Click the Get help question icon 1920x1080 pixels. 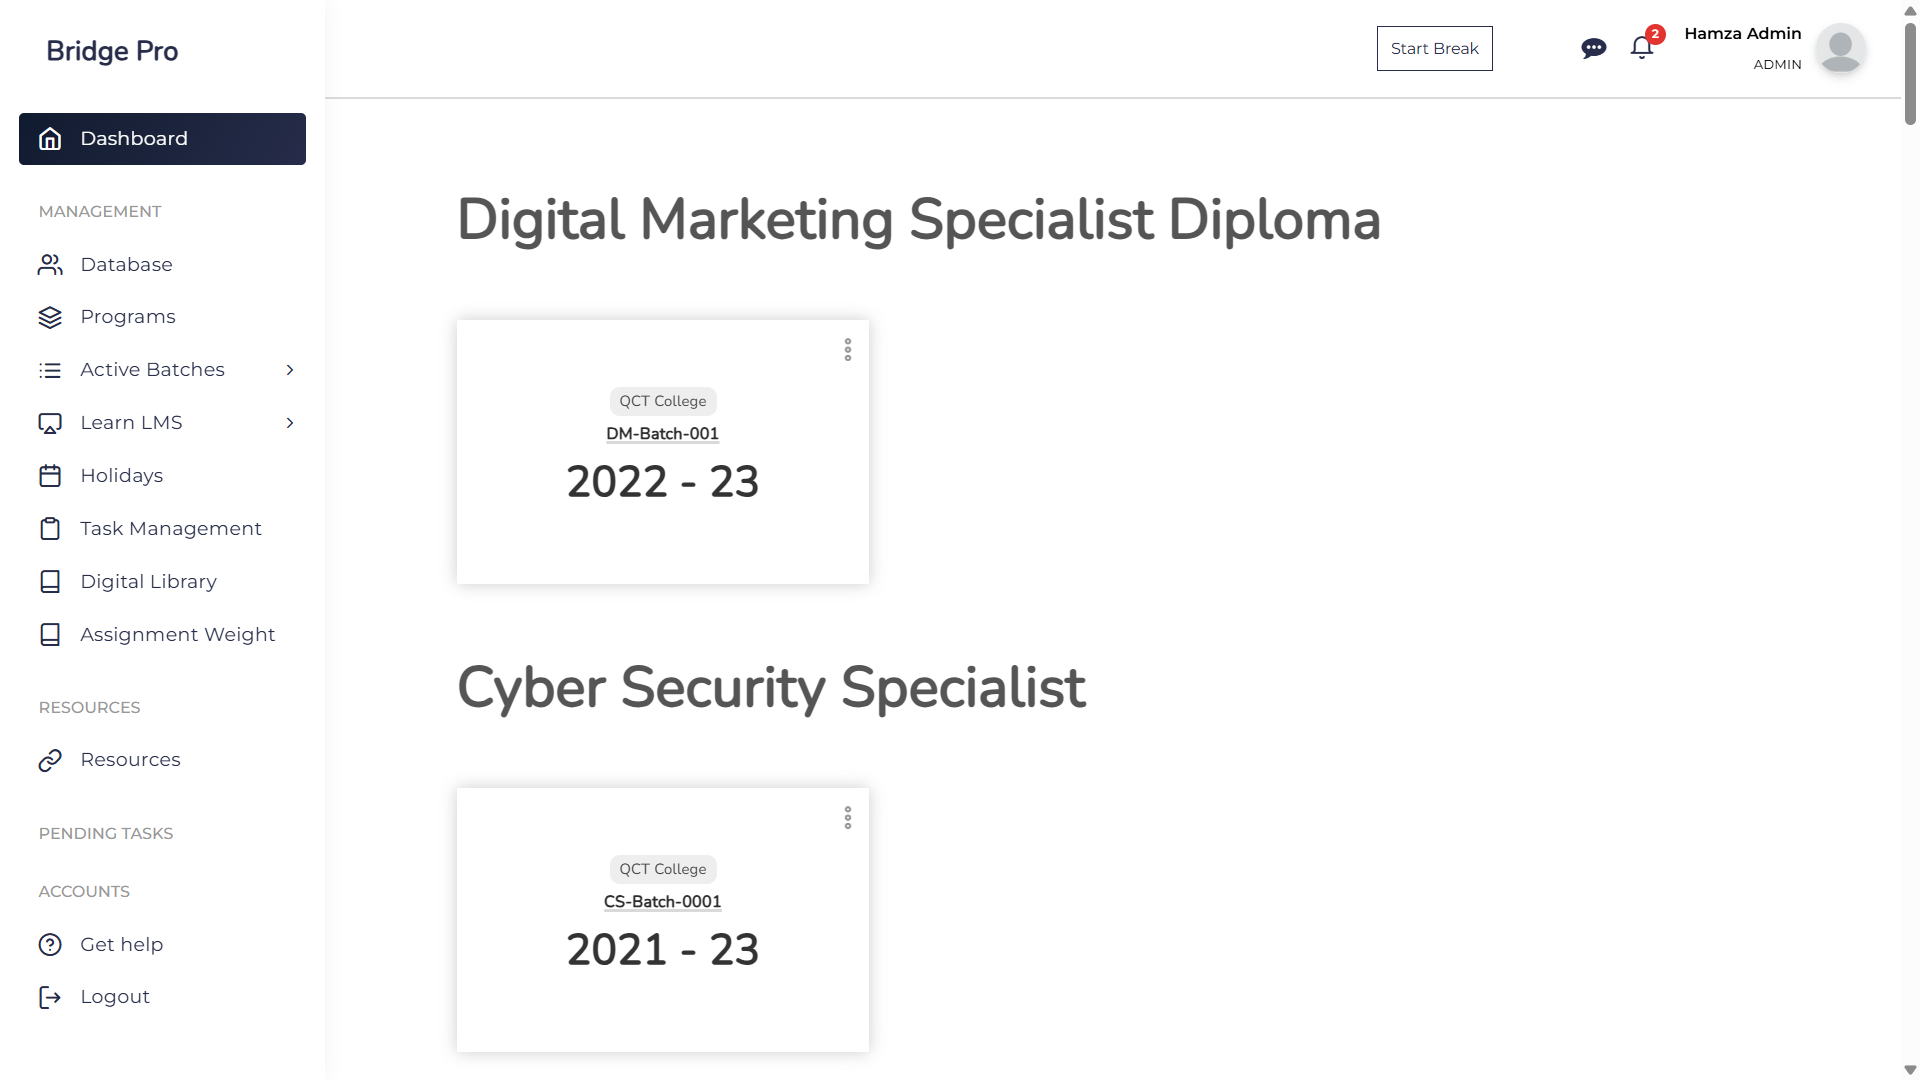[x=50, y=945]
